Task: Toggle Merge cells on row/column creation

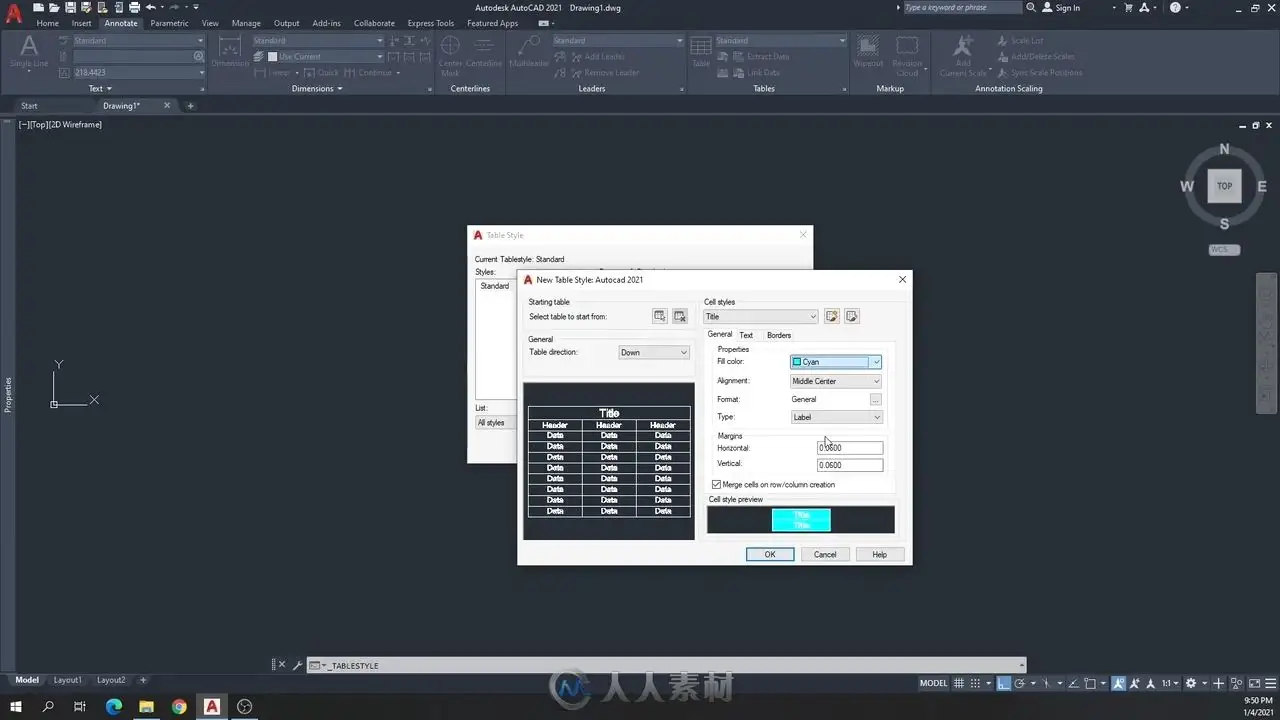Action: point(716,484)
